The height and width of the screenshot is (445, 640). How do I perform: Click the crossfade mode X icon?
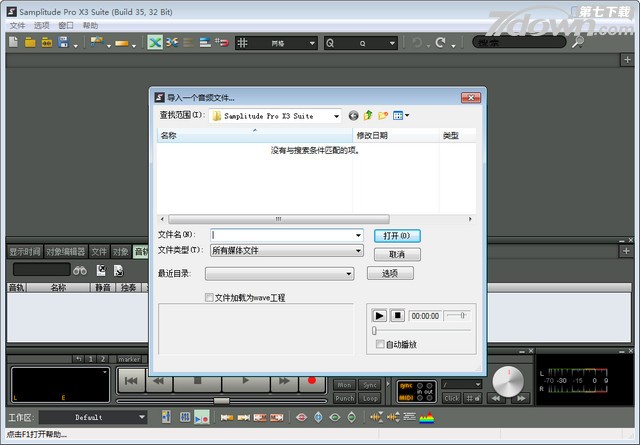pyautogui.click(x=155, y=42)
